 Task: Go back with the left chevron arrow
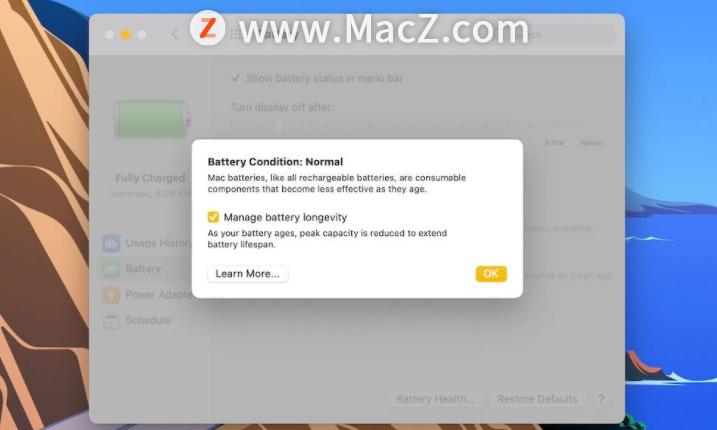(175, 34)
